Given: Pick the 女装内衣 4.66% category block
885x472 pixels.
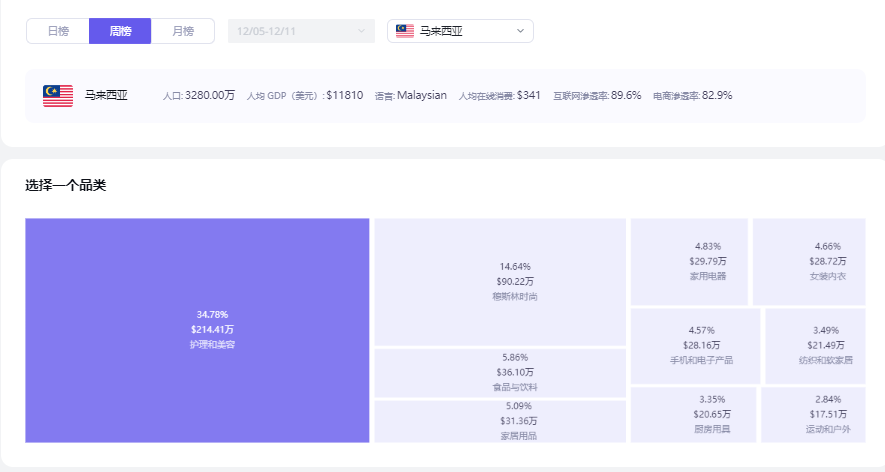Looking at the screenshot, I should pos(809,261).
